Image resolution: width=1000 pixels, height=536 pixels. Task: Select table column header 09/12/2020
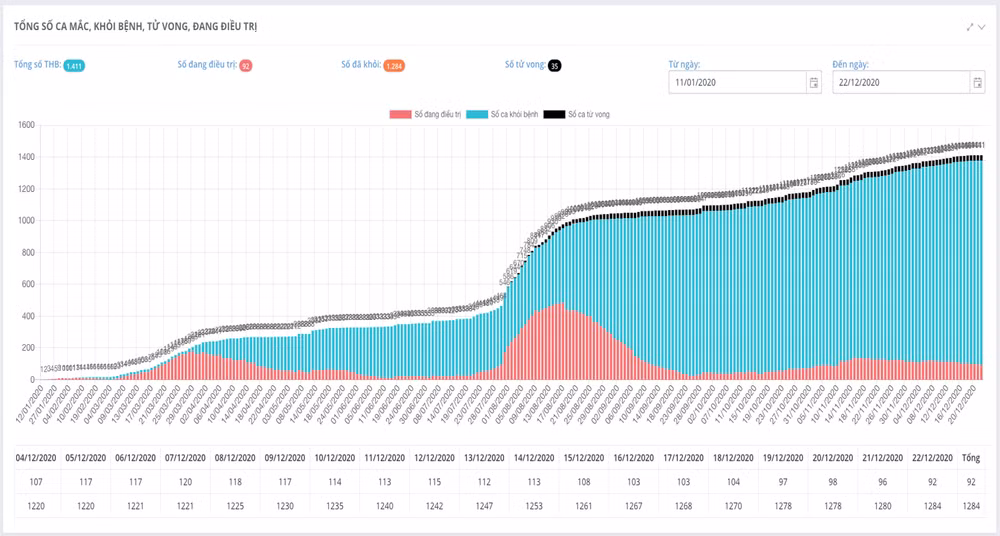(x=284, y=458)
